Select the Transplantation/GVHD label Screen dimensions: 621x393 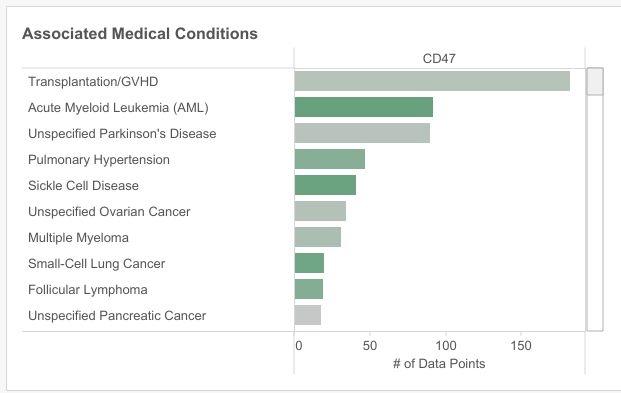pos(93,82)
